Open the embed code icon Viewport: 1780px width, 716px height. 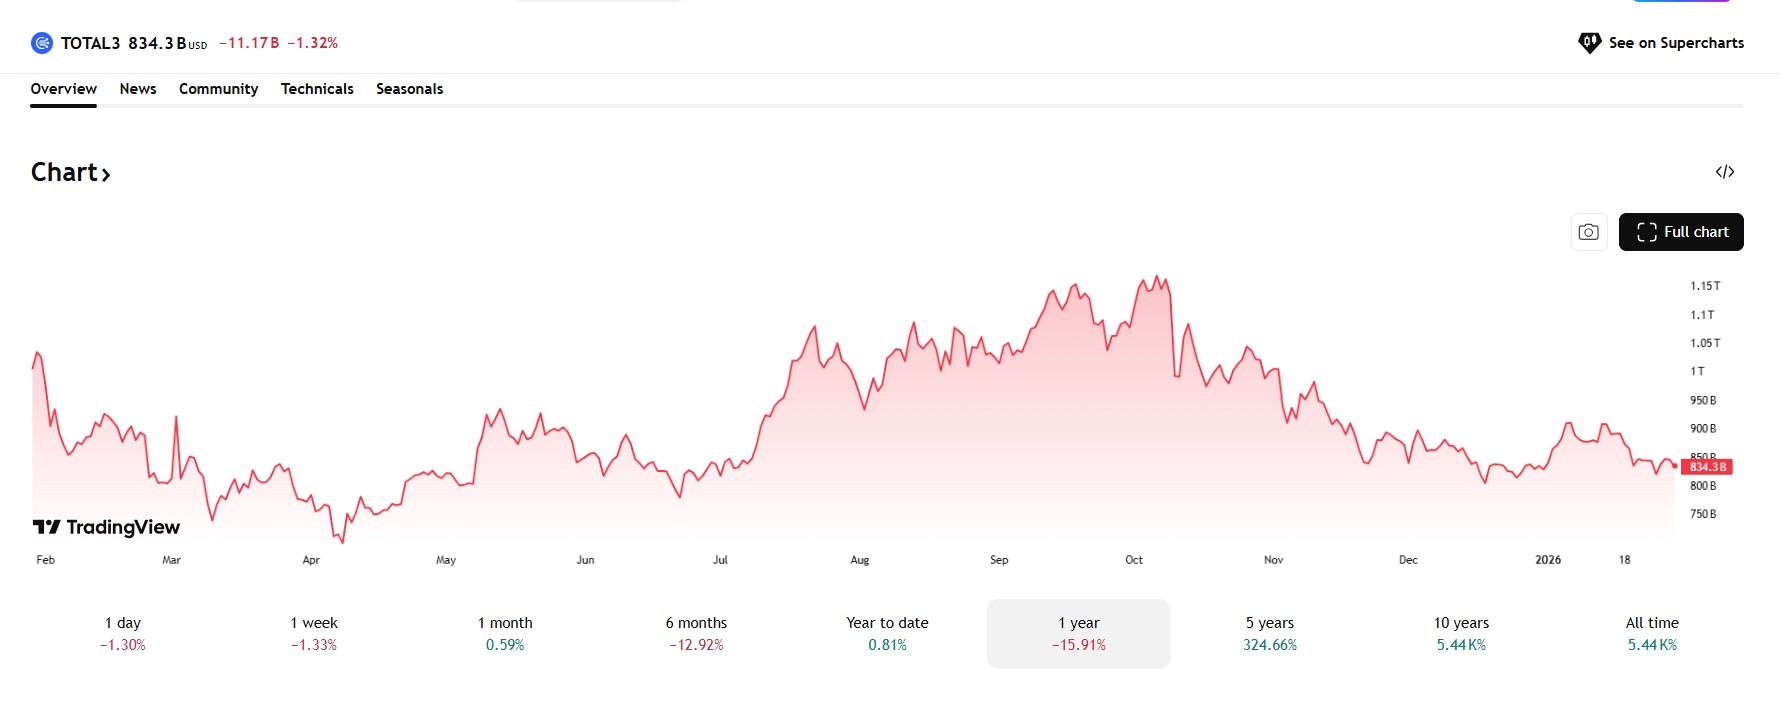click(1724, 172)
